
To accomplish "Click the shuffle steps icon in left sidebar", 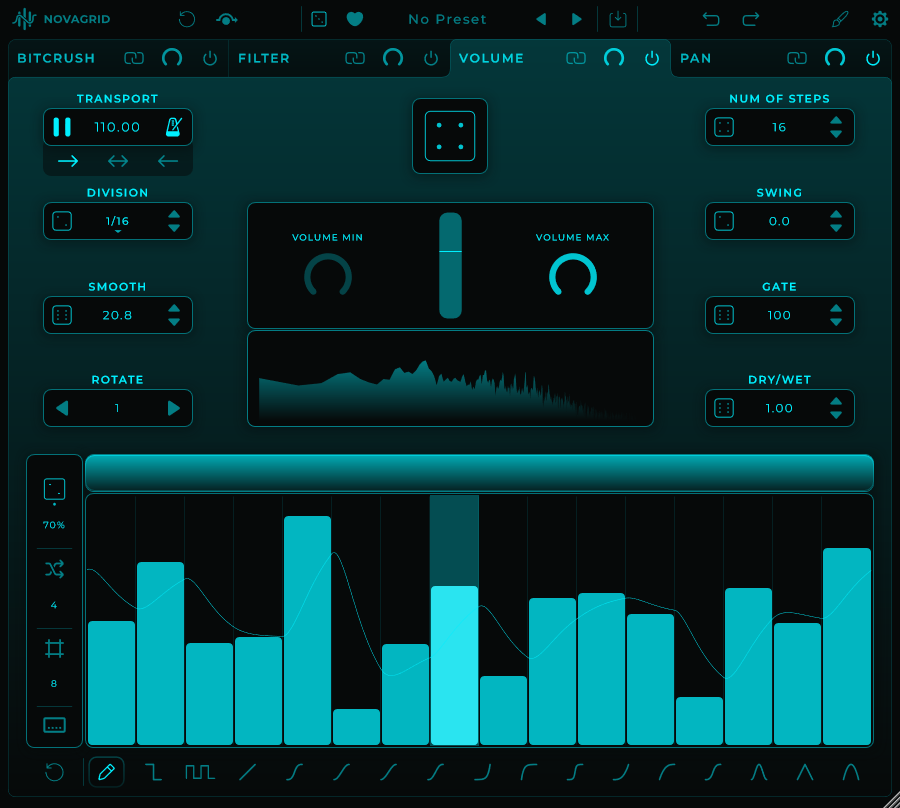I will [54, 569].
